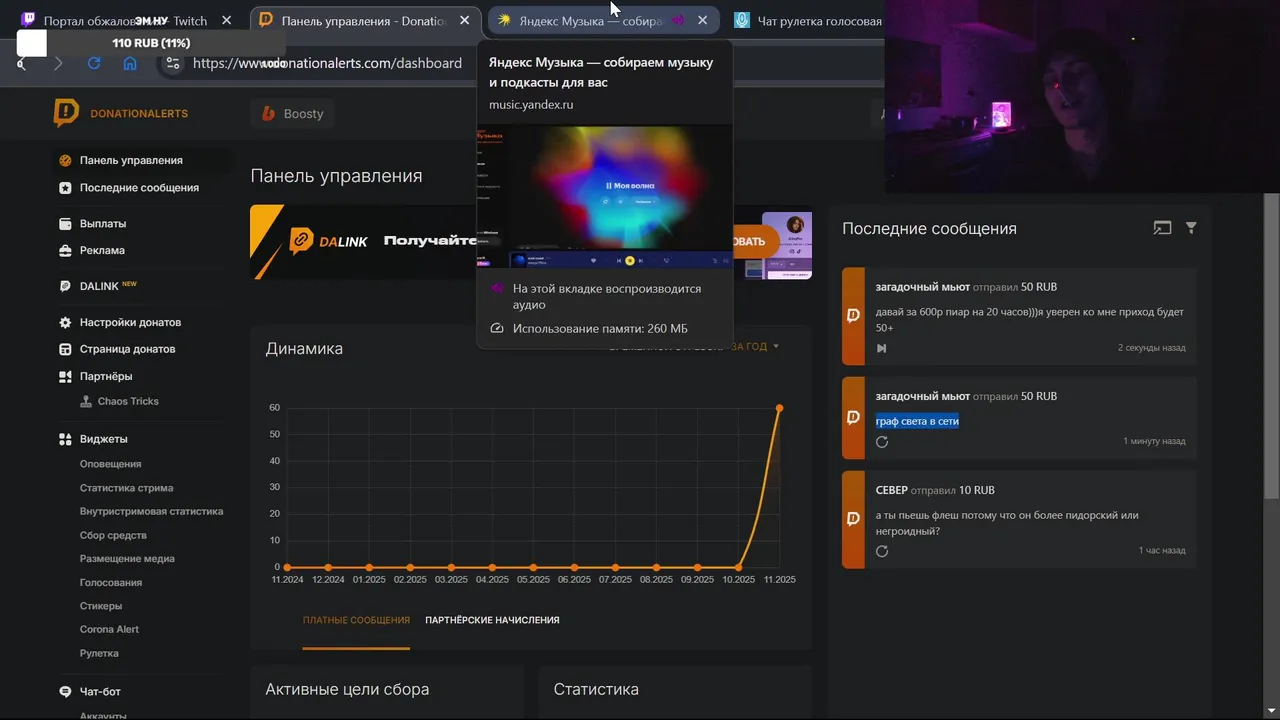Click the Активные цели сбора heading
The image size is (1280, 720).
[347, 689]
